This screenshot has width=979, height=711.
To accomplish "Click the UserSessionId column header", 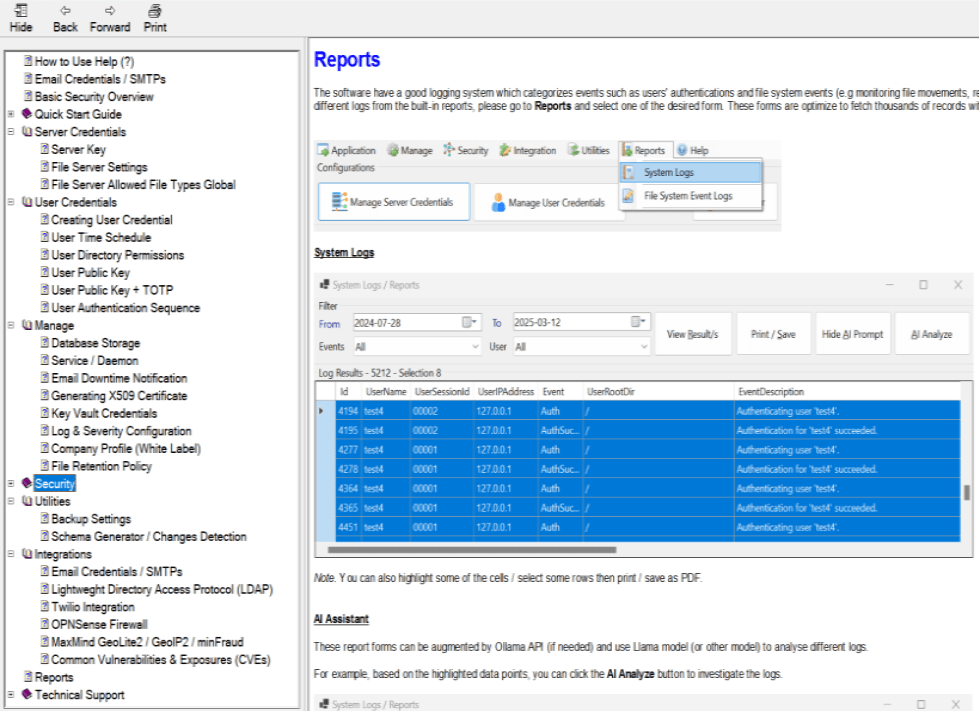I will coord(441,391).
